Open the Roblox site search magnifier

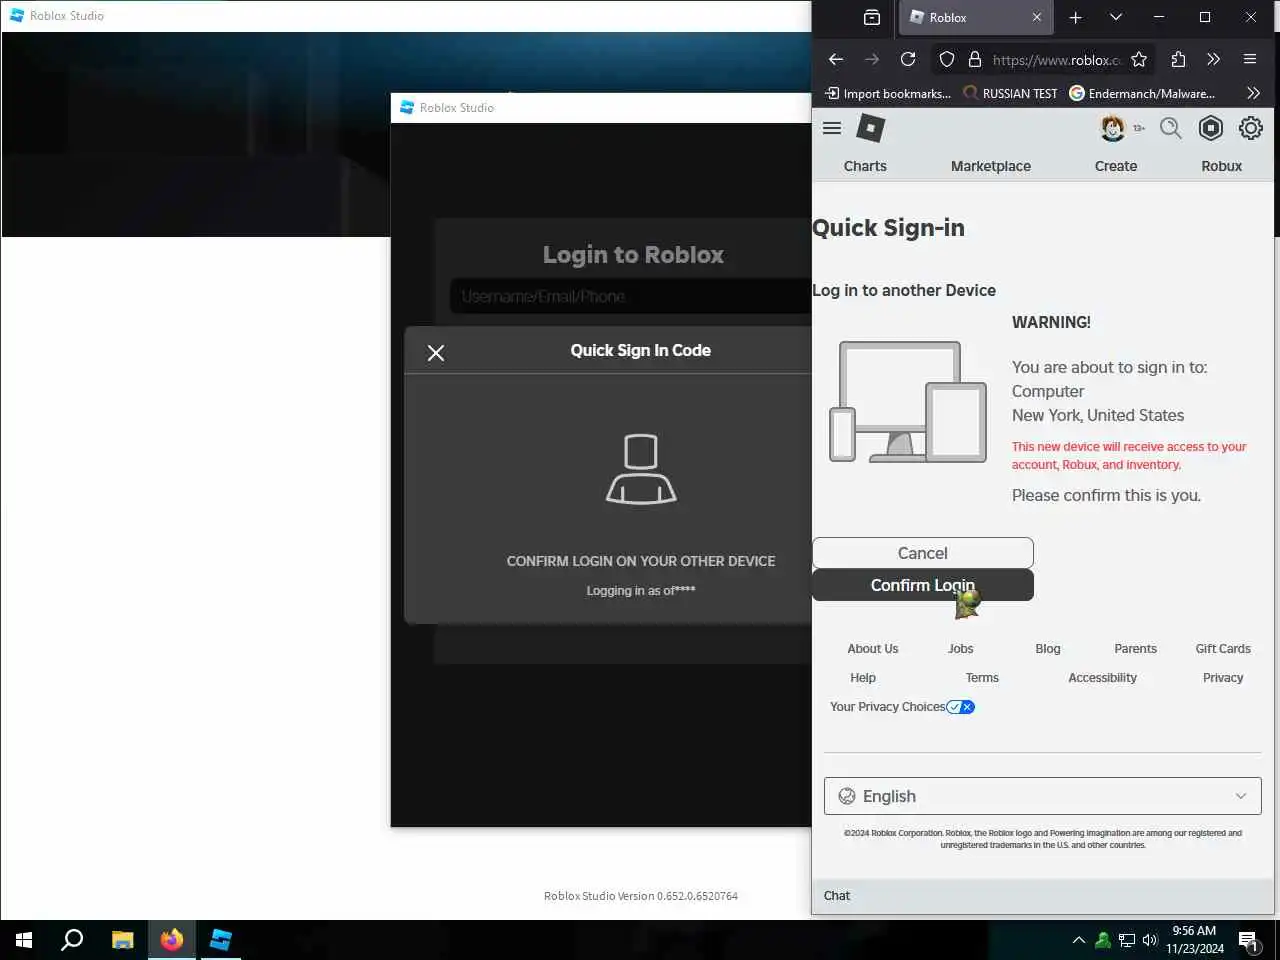pyautogui.click(x=1171, y=128)
